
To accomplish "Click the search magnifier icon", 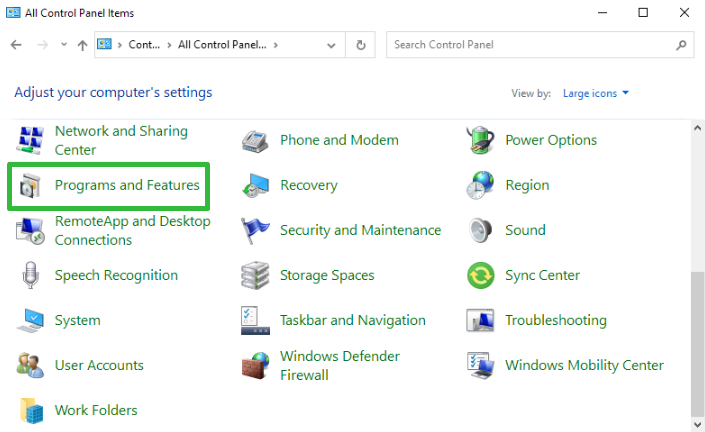I will [681, 45].
